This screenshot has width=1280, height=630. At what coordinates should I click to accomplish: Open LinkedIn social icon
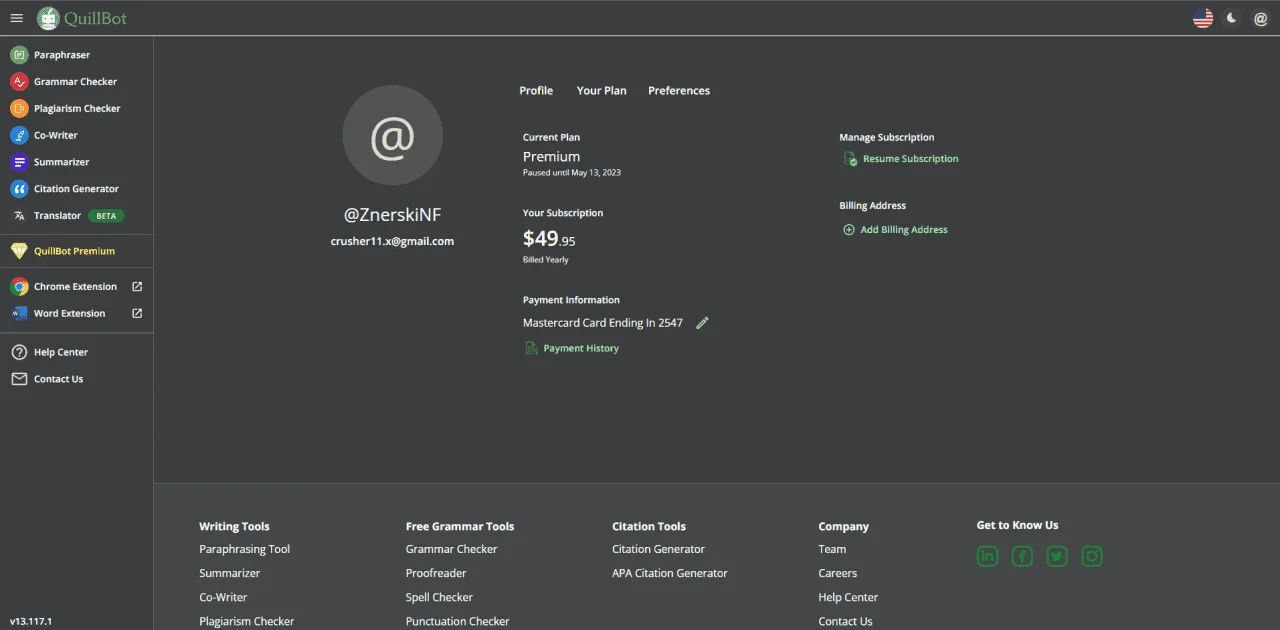coord(988,557)
